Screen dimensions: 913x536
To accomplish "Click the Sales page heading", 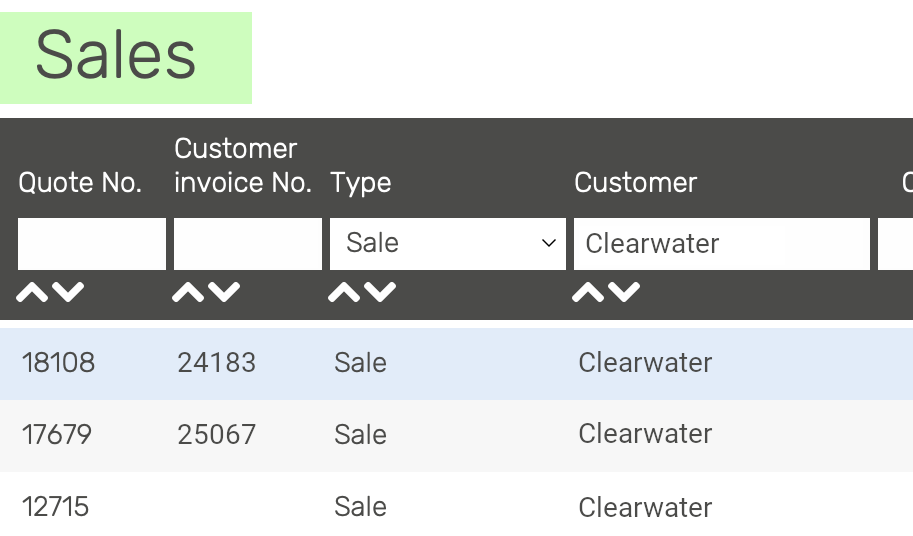I will 116,55.
